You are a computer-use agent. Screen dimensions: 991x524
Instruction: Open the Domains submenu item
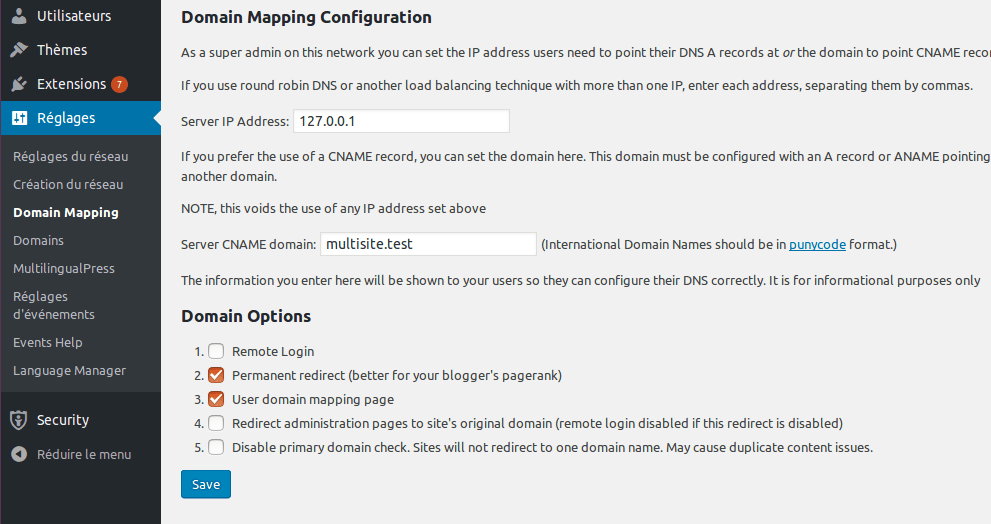[38, 240]
